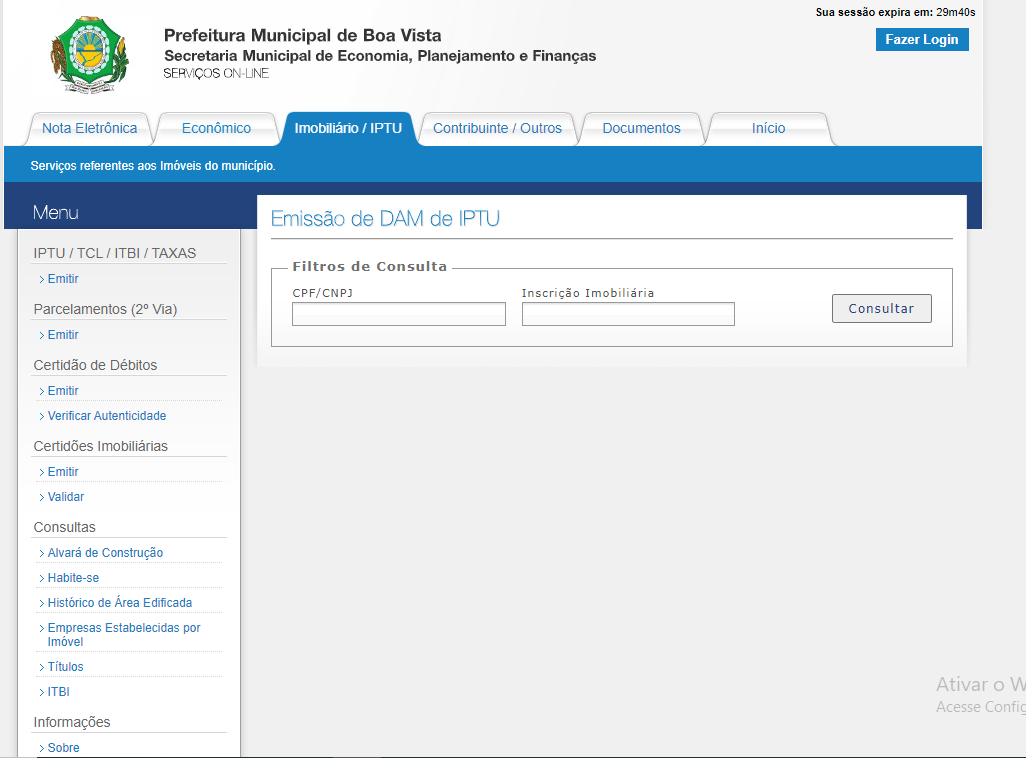This screenshot has height=758, width=1026.
Task: Open Empresas Estabelecidas por Imóvel link
Action: tap(124, 634)
